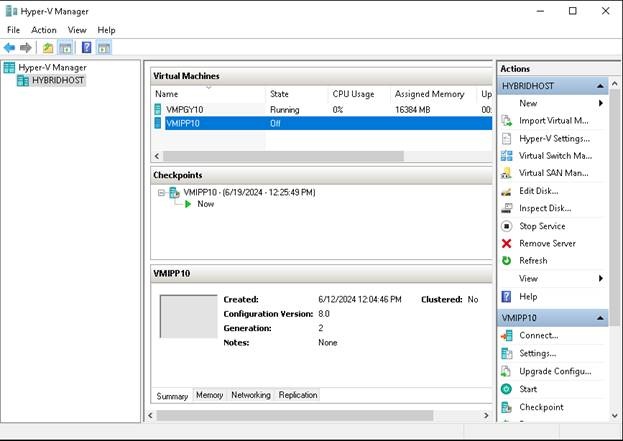Click the Forward arrow toolbar icon
The height and width of the screenshot is (441, 623).
point(25,48)
